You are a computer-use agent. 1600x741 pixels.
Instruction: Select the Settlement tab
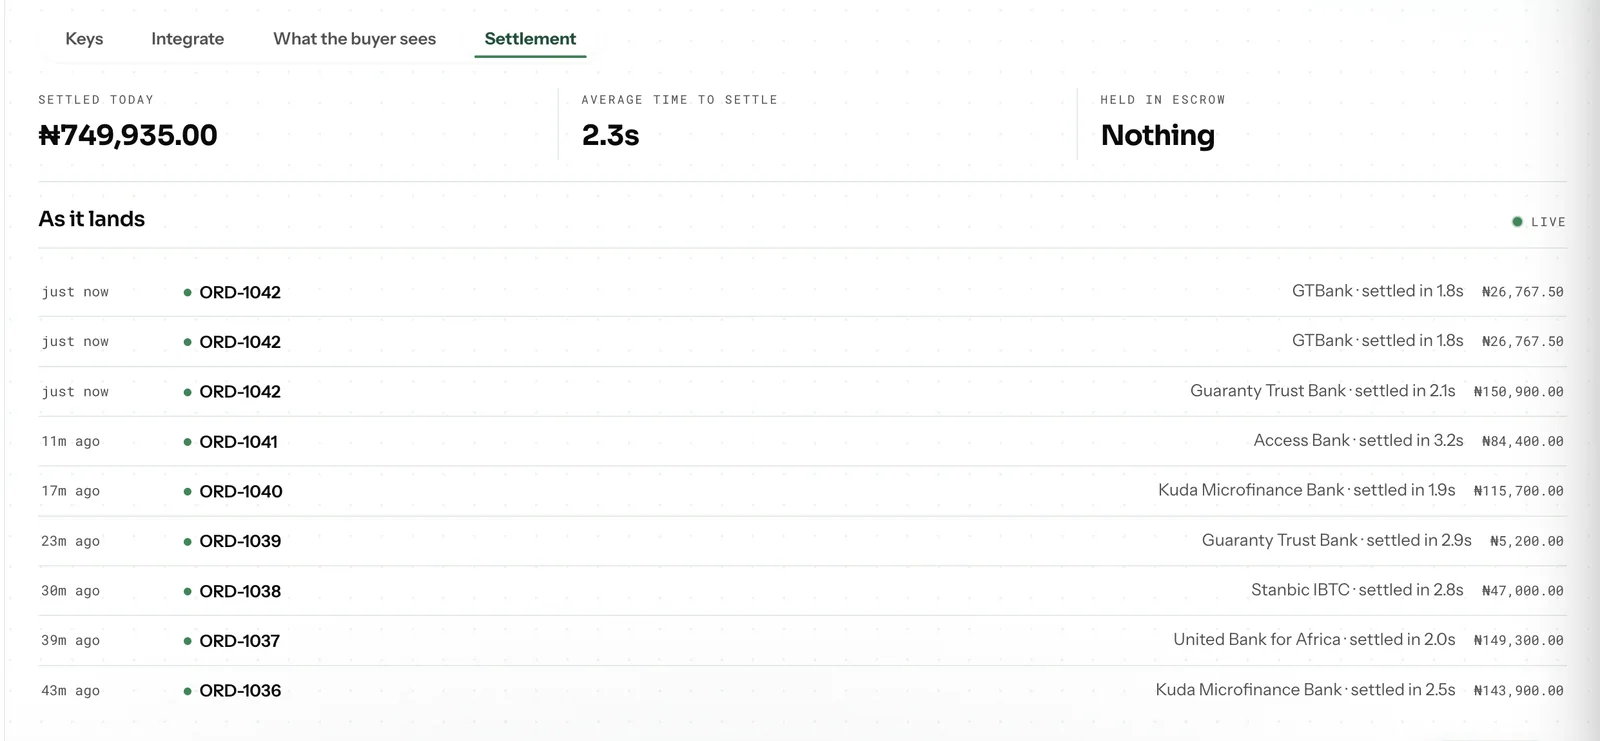click(x=530, y=39)
